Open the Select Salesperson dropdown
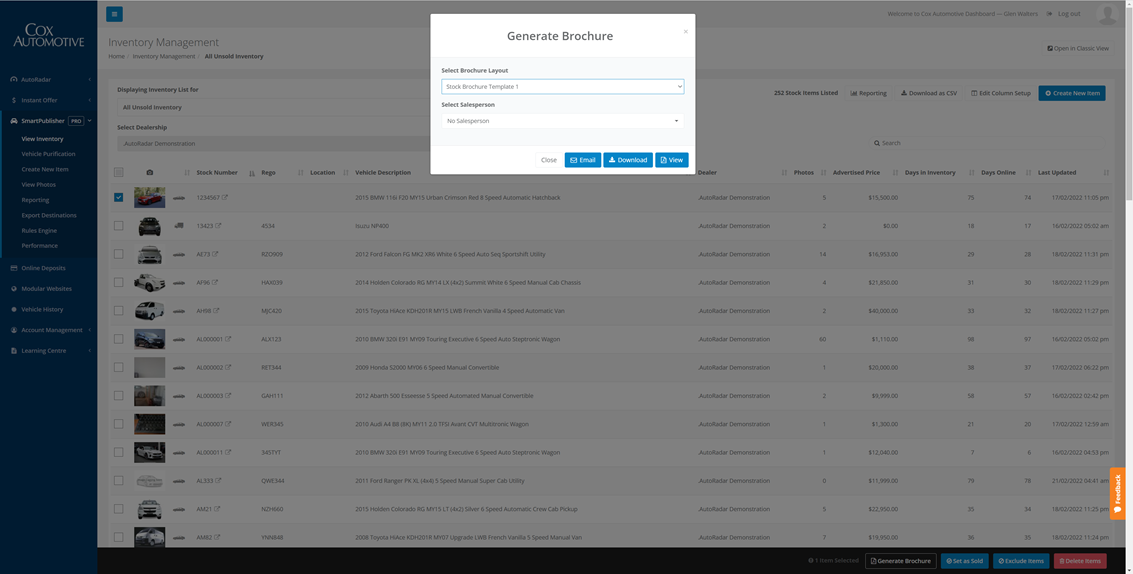This screenshot has height=574, width=1133. tap(562, 121)
